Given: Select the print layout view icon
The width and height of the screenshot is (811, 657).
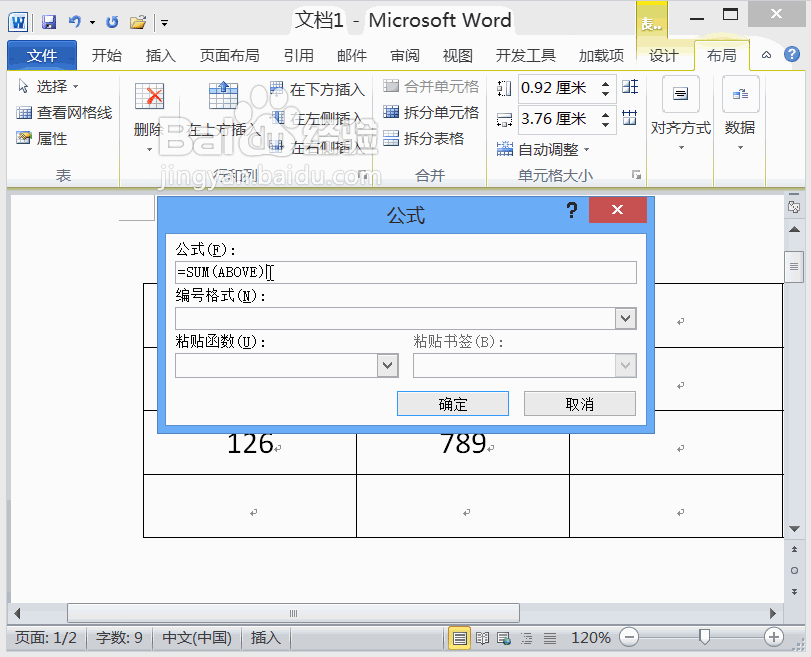Looking at the screenshot, I should [459, 638].
